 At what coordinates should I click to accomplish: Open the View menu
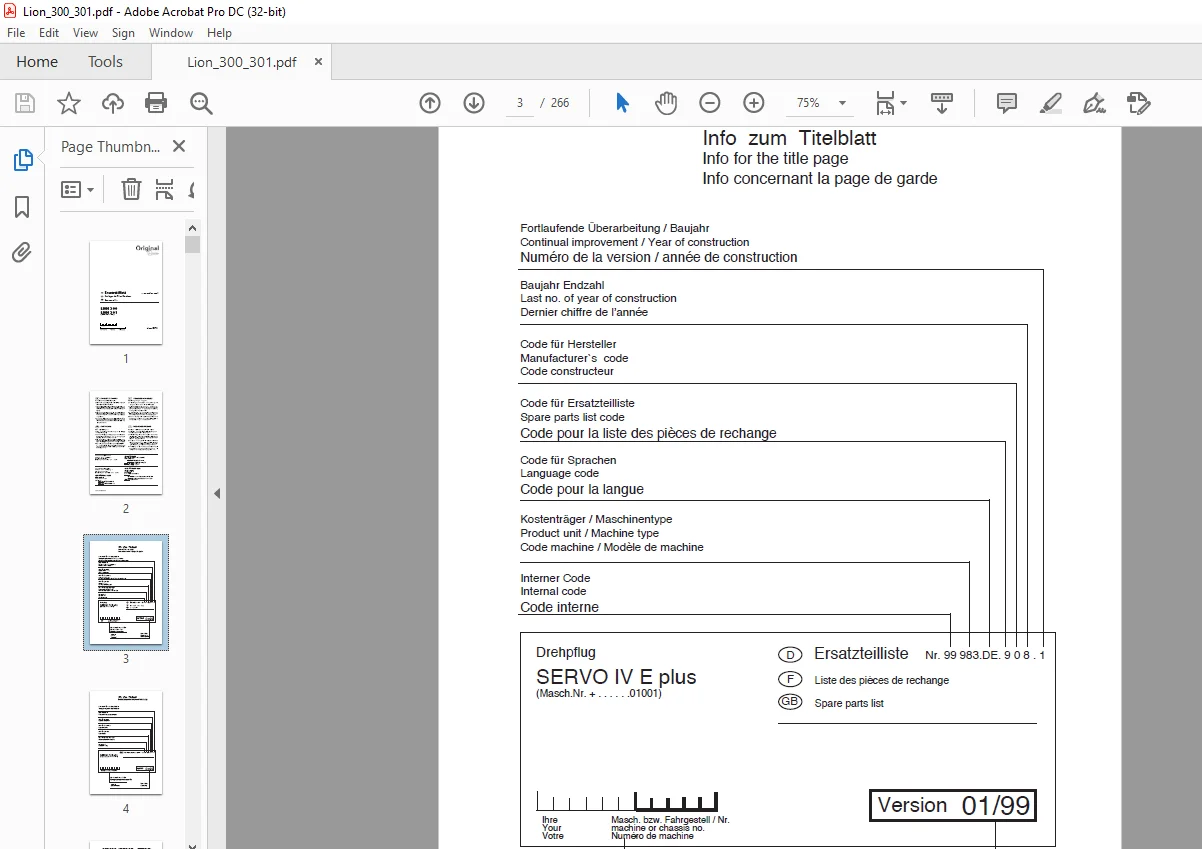(x=85, y=33)
